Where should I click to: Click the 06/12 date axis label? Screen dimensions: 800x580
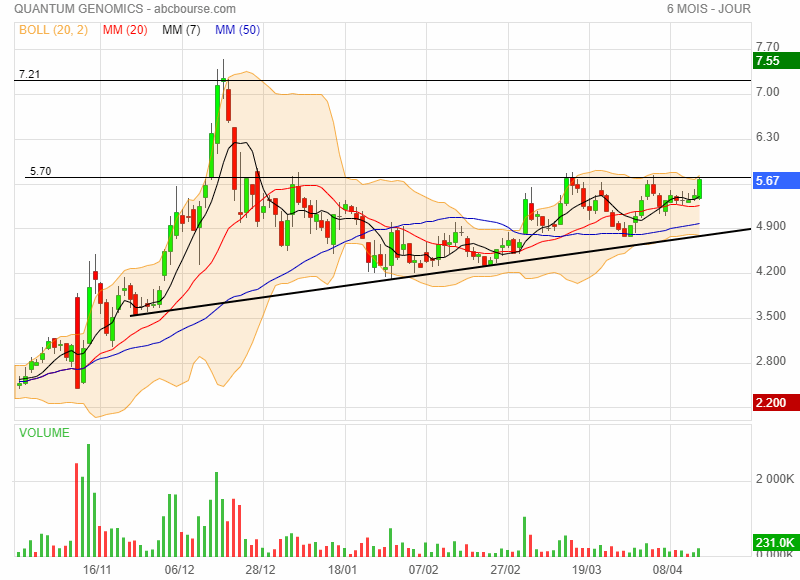tap(179, 569)
